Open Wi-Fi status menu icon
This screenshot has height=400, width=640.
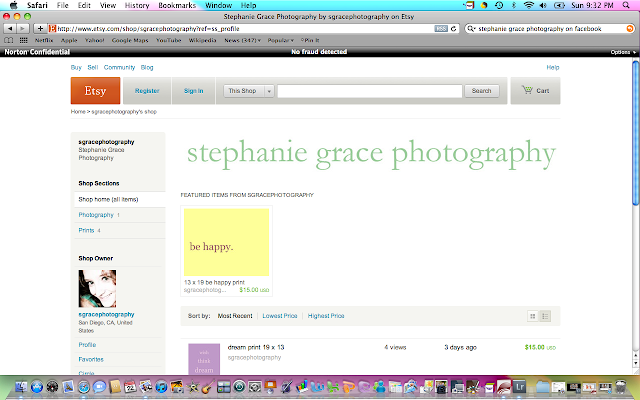529,5
